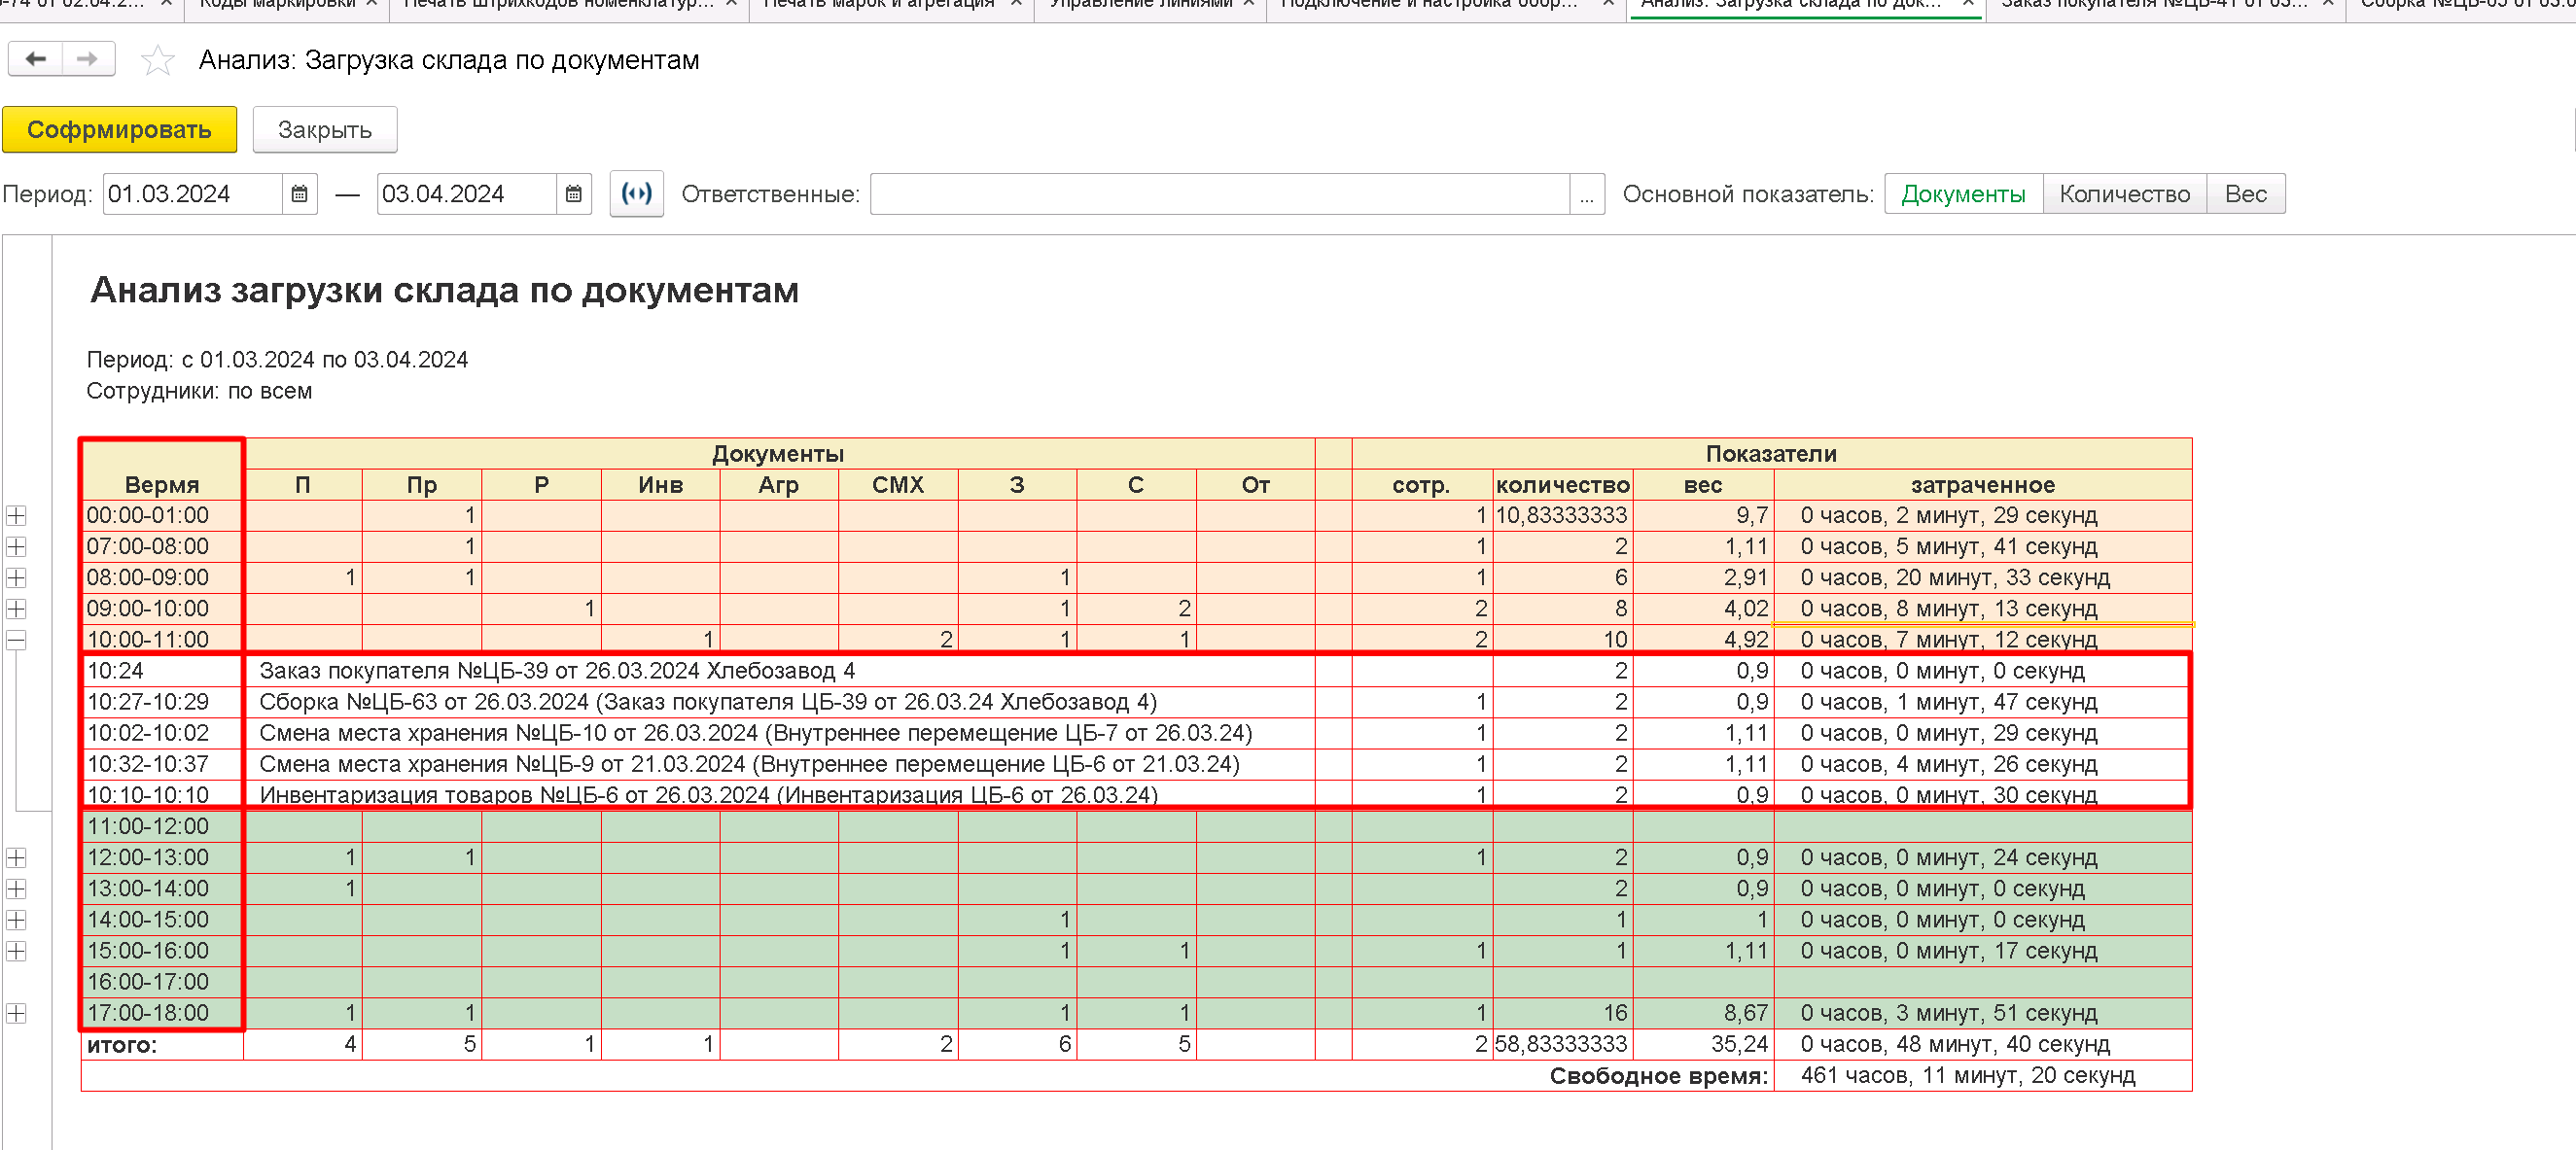
Task: Open calendar for end date 03.04.2024
Action: point(574,194)
